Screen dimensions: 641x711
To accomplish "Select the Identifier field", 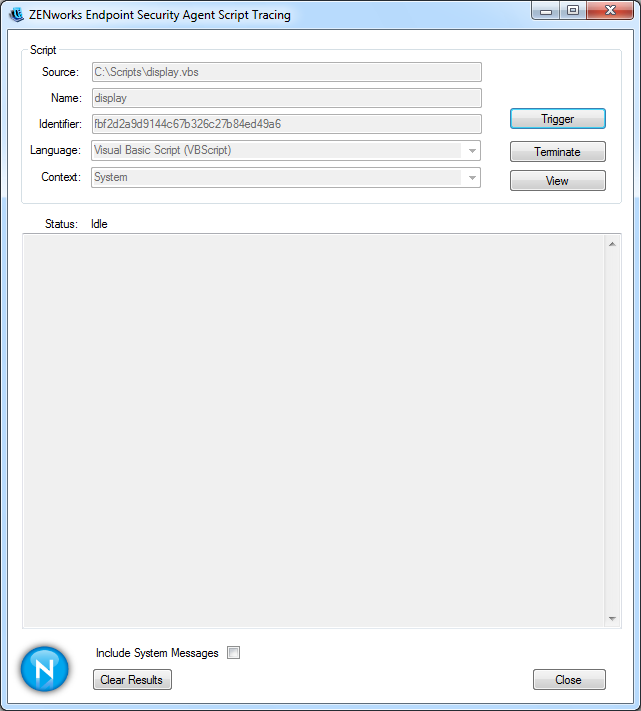I will click(287, 124).
